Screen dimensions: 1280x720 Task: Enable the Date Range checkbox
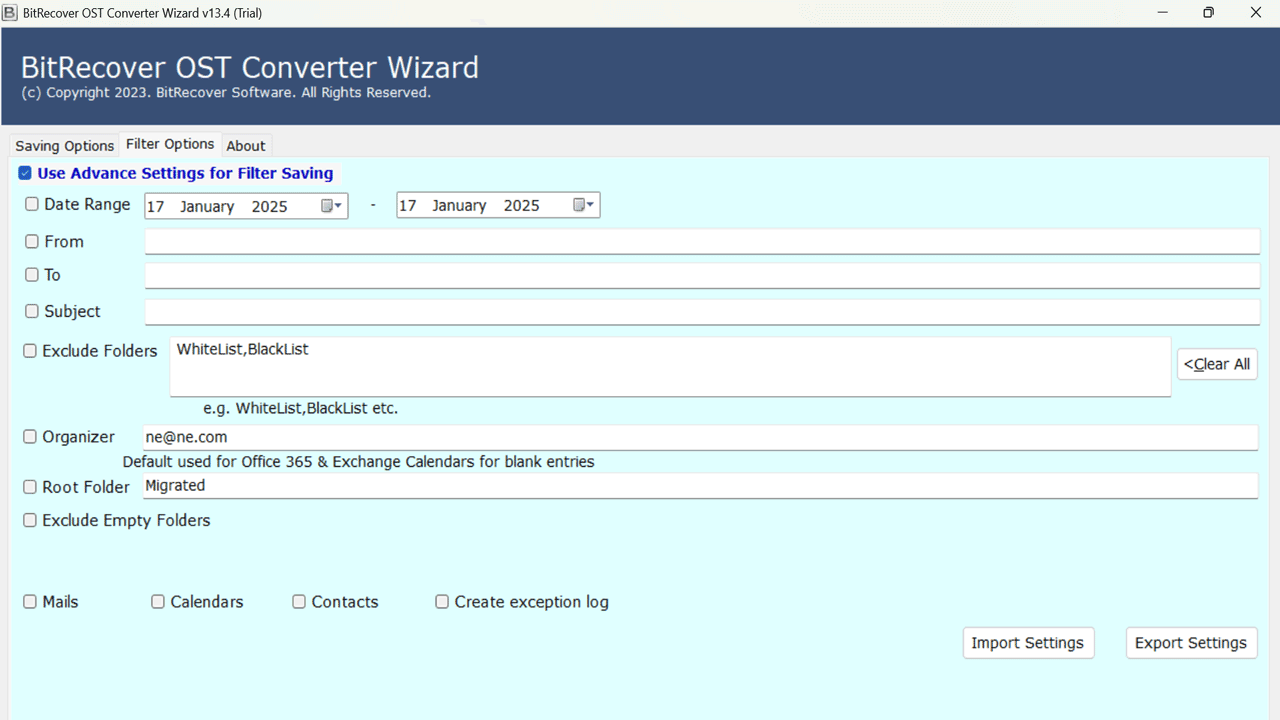[32, 204]
